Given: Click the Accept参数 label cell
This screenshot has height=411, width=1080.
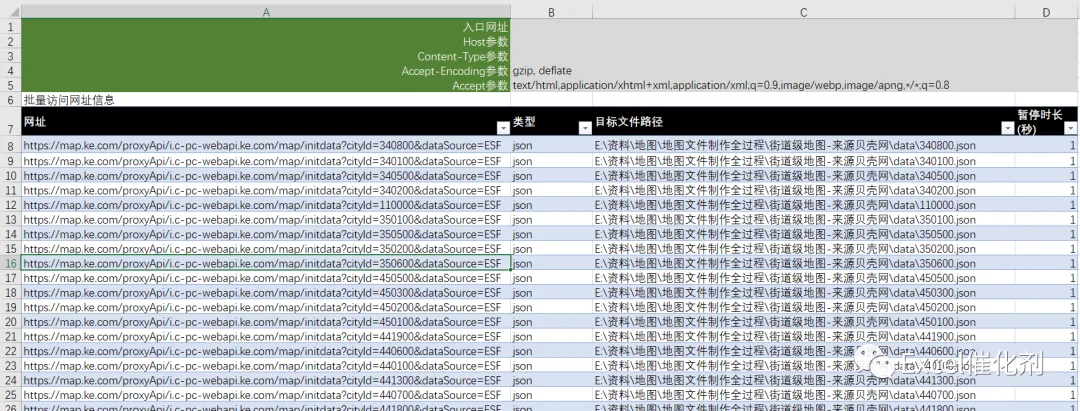Looking at the screenshot, I should [x=267, y=85].
